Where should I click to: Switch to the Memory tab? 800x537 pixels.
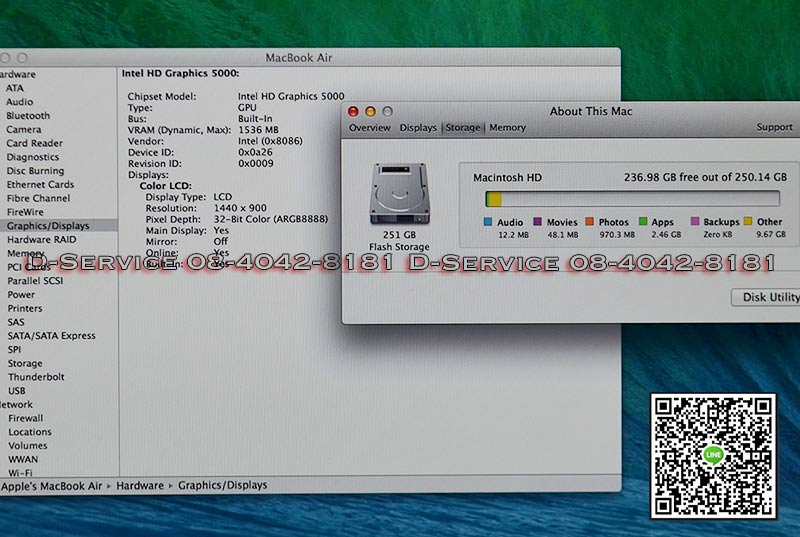(507, 127)
